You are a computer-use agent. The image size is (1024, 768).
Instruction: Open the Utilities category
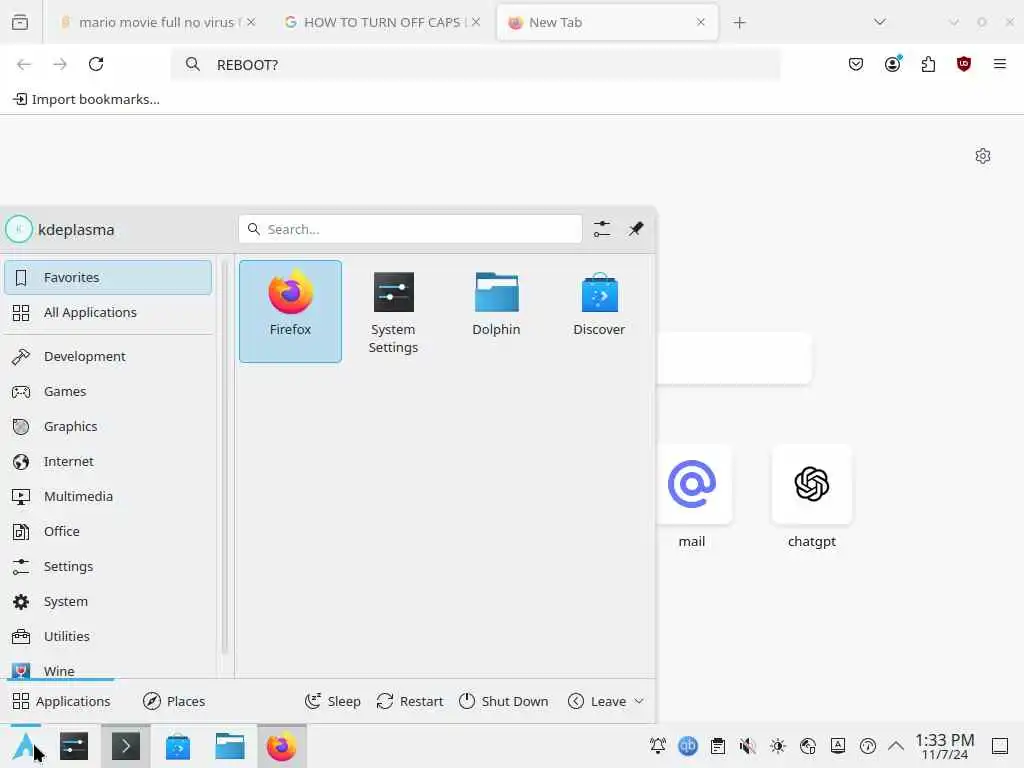point(108,636)
